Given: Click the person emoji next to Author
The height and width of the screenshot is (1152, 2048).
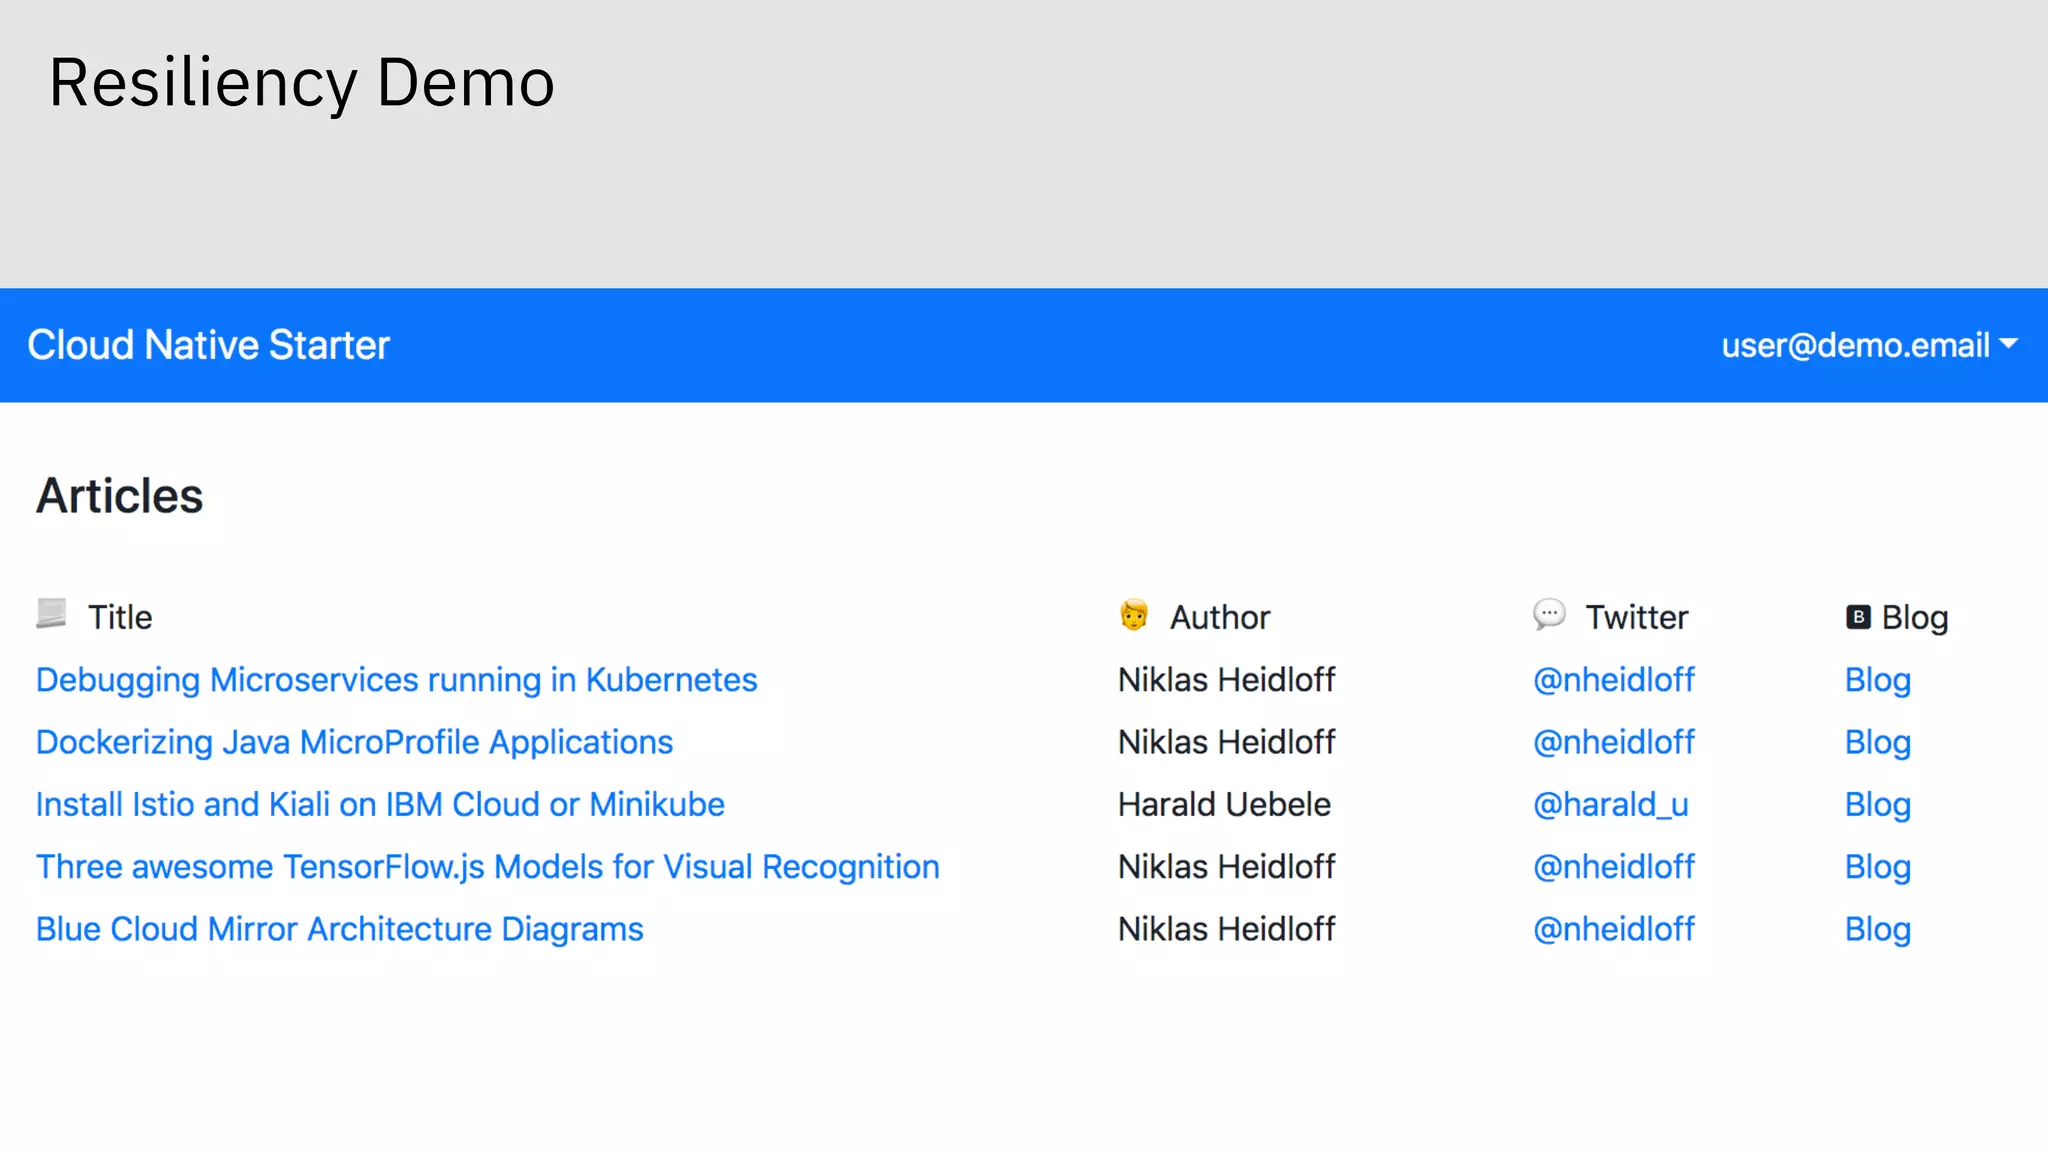Looking at the screenshot, I should coord(1134,615).
